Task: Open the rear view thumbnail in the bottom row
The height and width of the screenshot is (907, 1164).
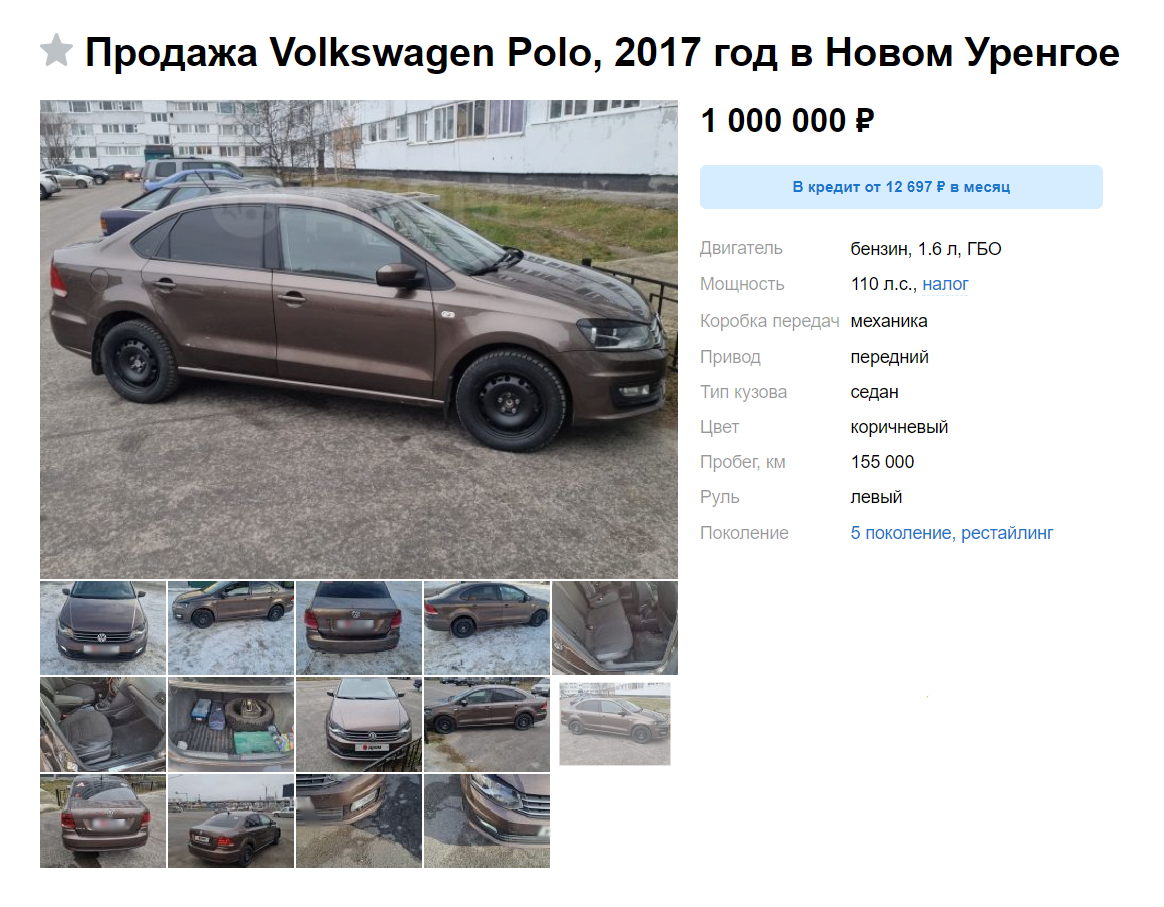Action: tap(103, 821)
